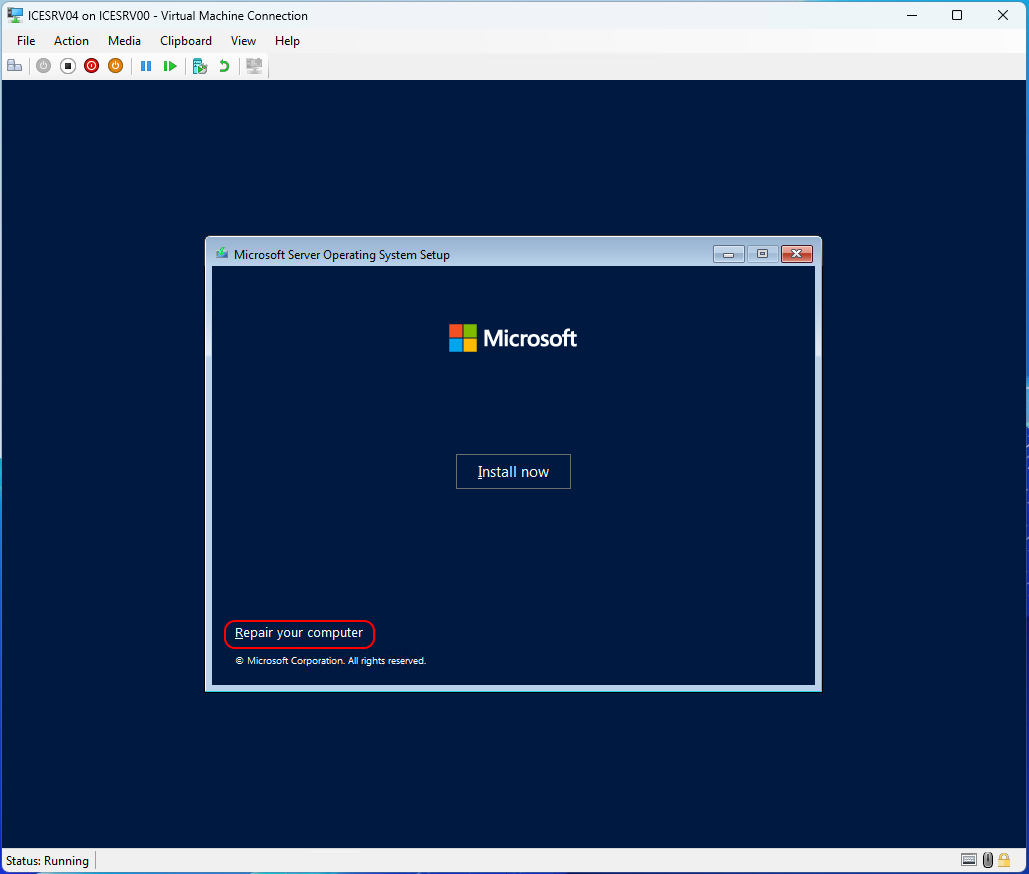
Task: Click the Status: Running text
Action: [47, 860]
